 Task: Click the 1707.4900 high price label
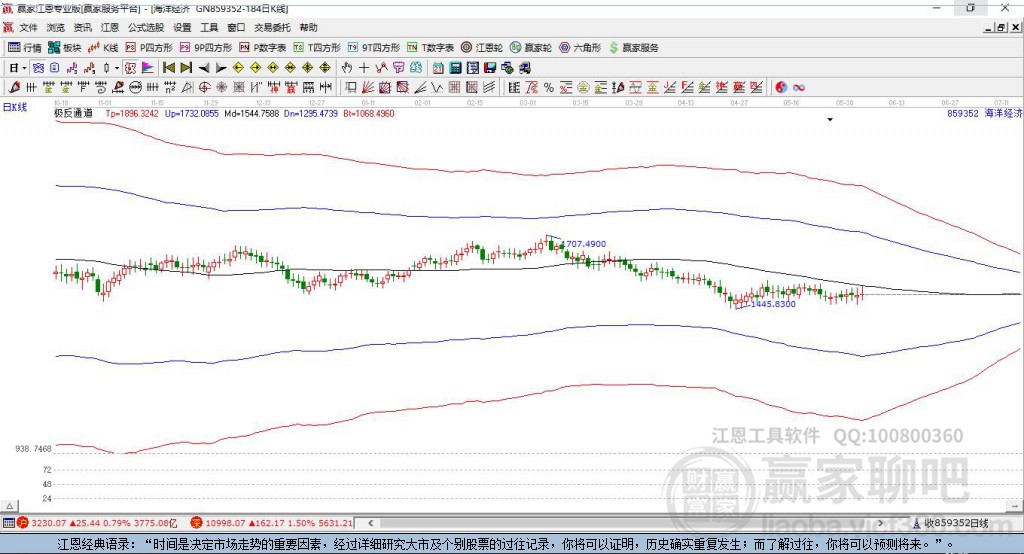point(584,244)
